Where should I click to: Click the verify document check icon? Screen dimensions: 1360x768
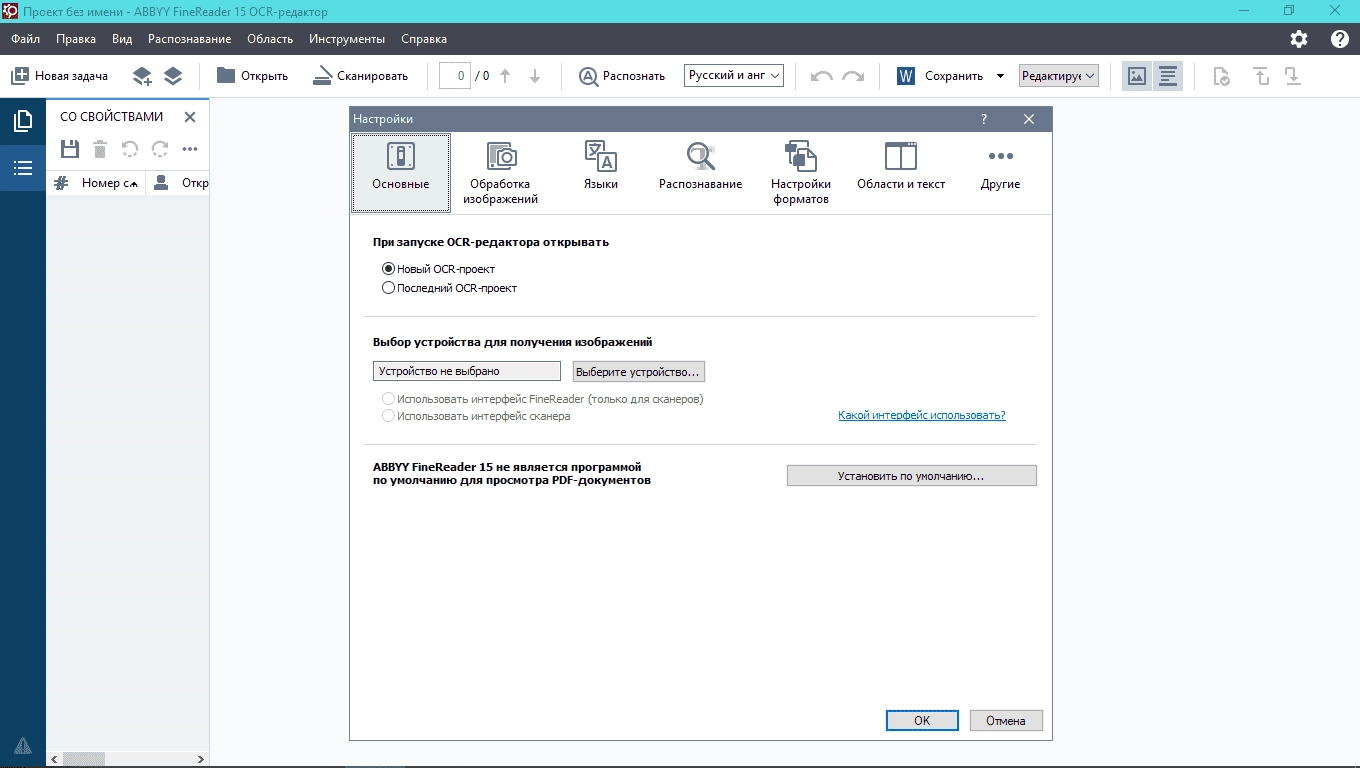click(1221, 76)
